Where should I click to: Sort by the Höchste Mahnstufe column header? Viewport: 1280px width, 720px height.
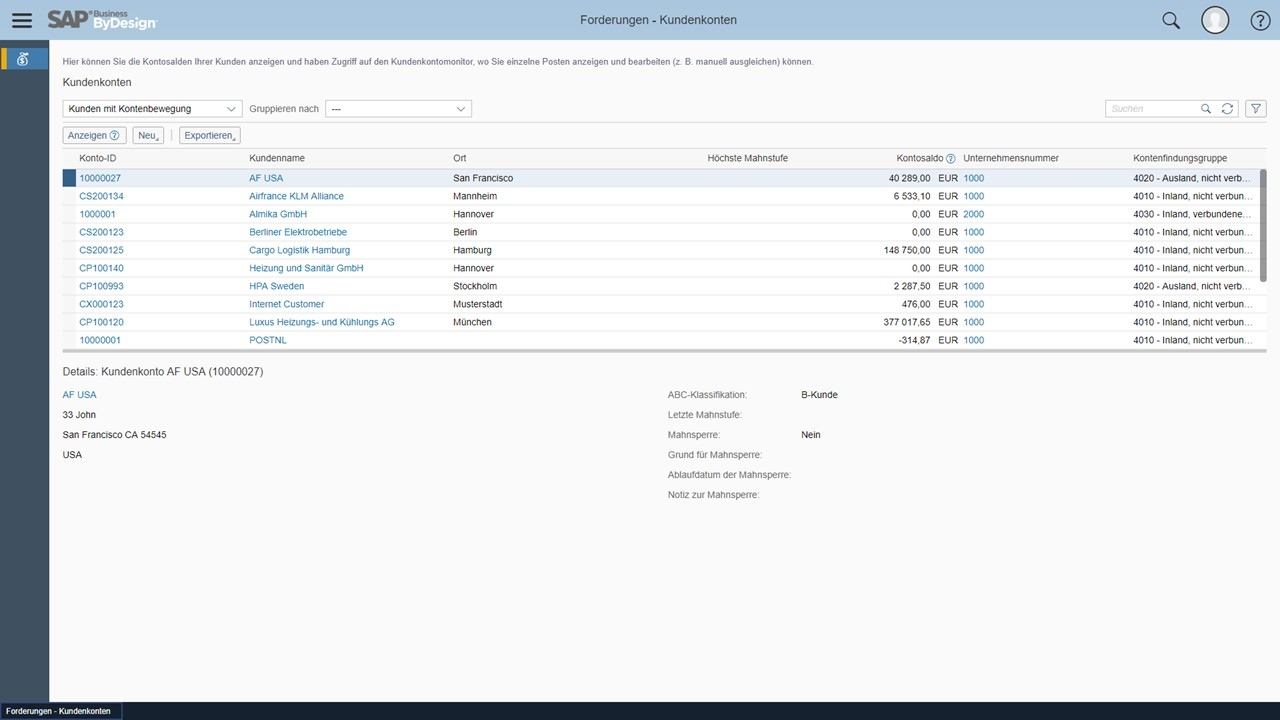coord(747,158)
